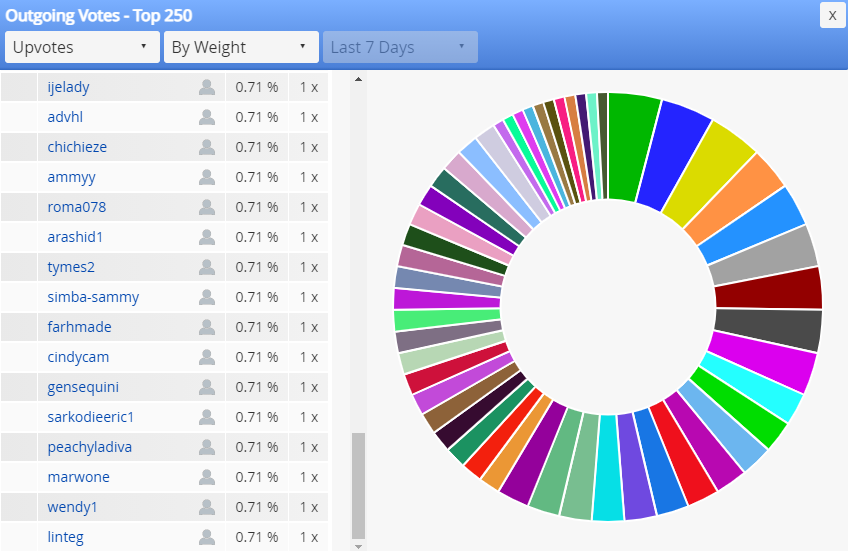Open the Last 7 Days dropdown
Image resolution: width=848 pixels, height=551 pixels.
coord(400,47)
